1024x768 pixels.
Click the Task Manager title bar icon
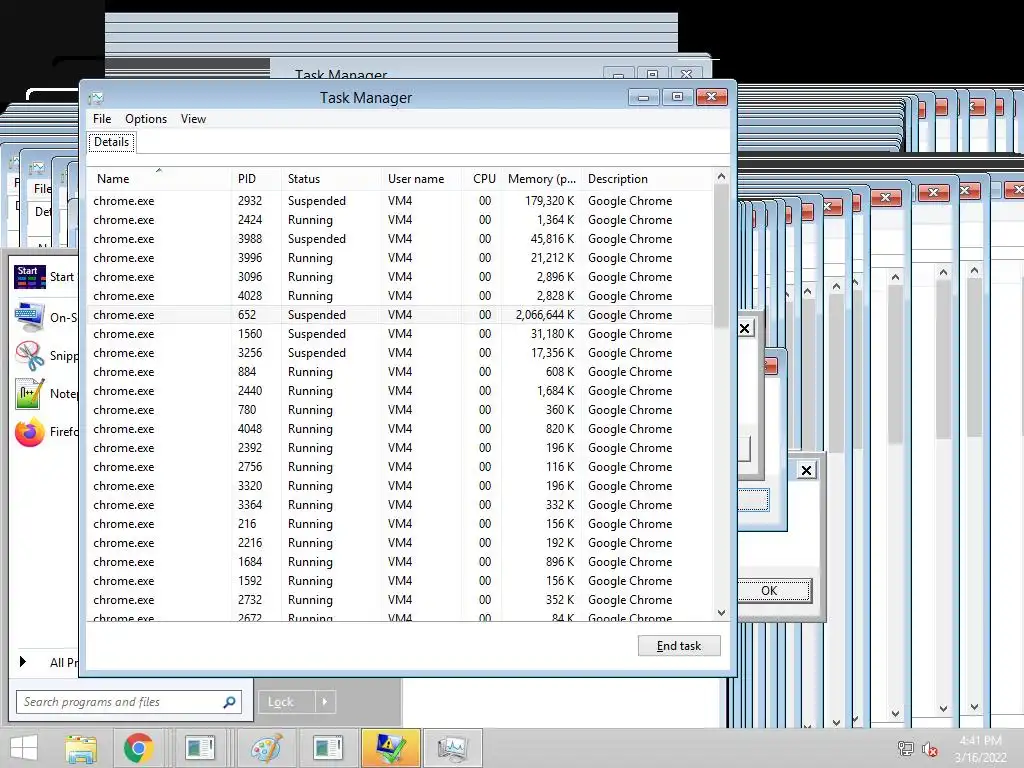tap(96, 98)
